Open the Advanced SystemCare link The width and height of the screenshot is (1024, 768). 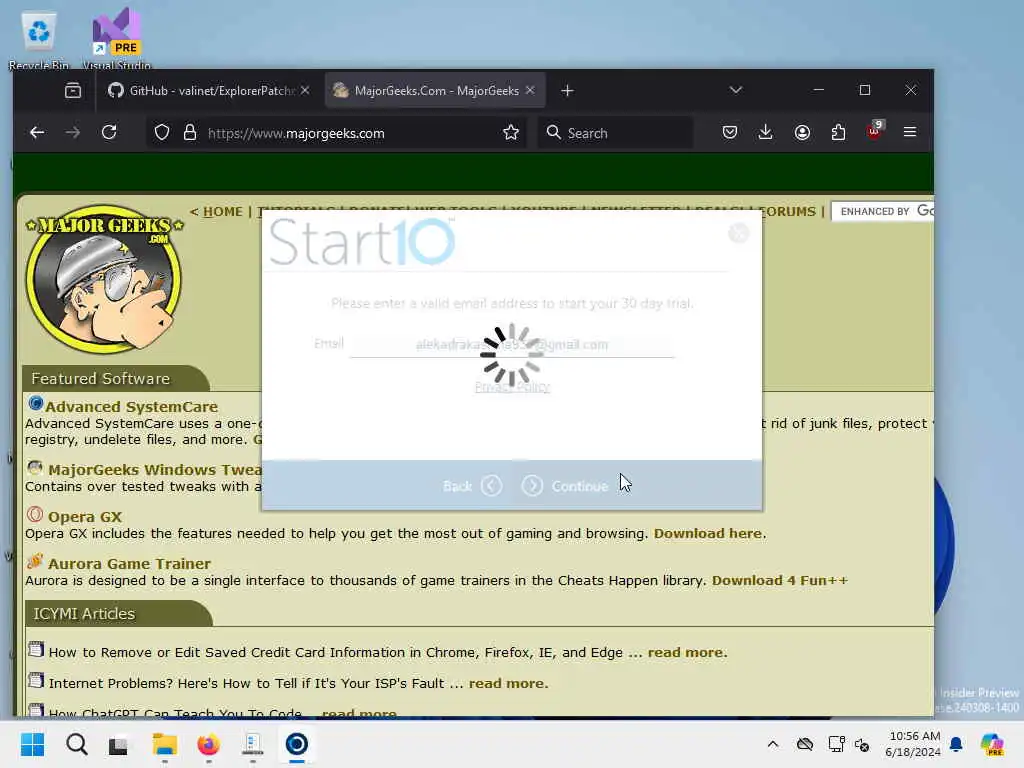tap(131, 407)
